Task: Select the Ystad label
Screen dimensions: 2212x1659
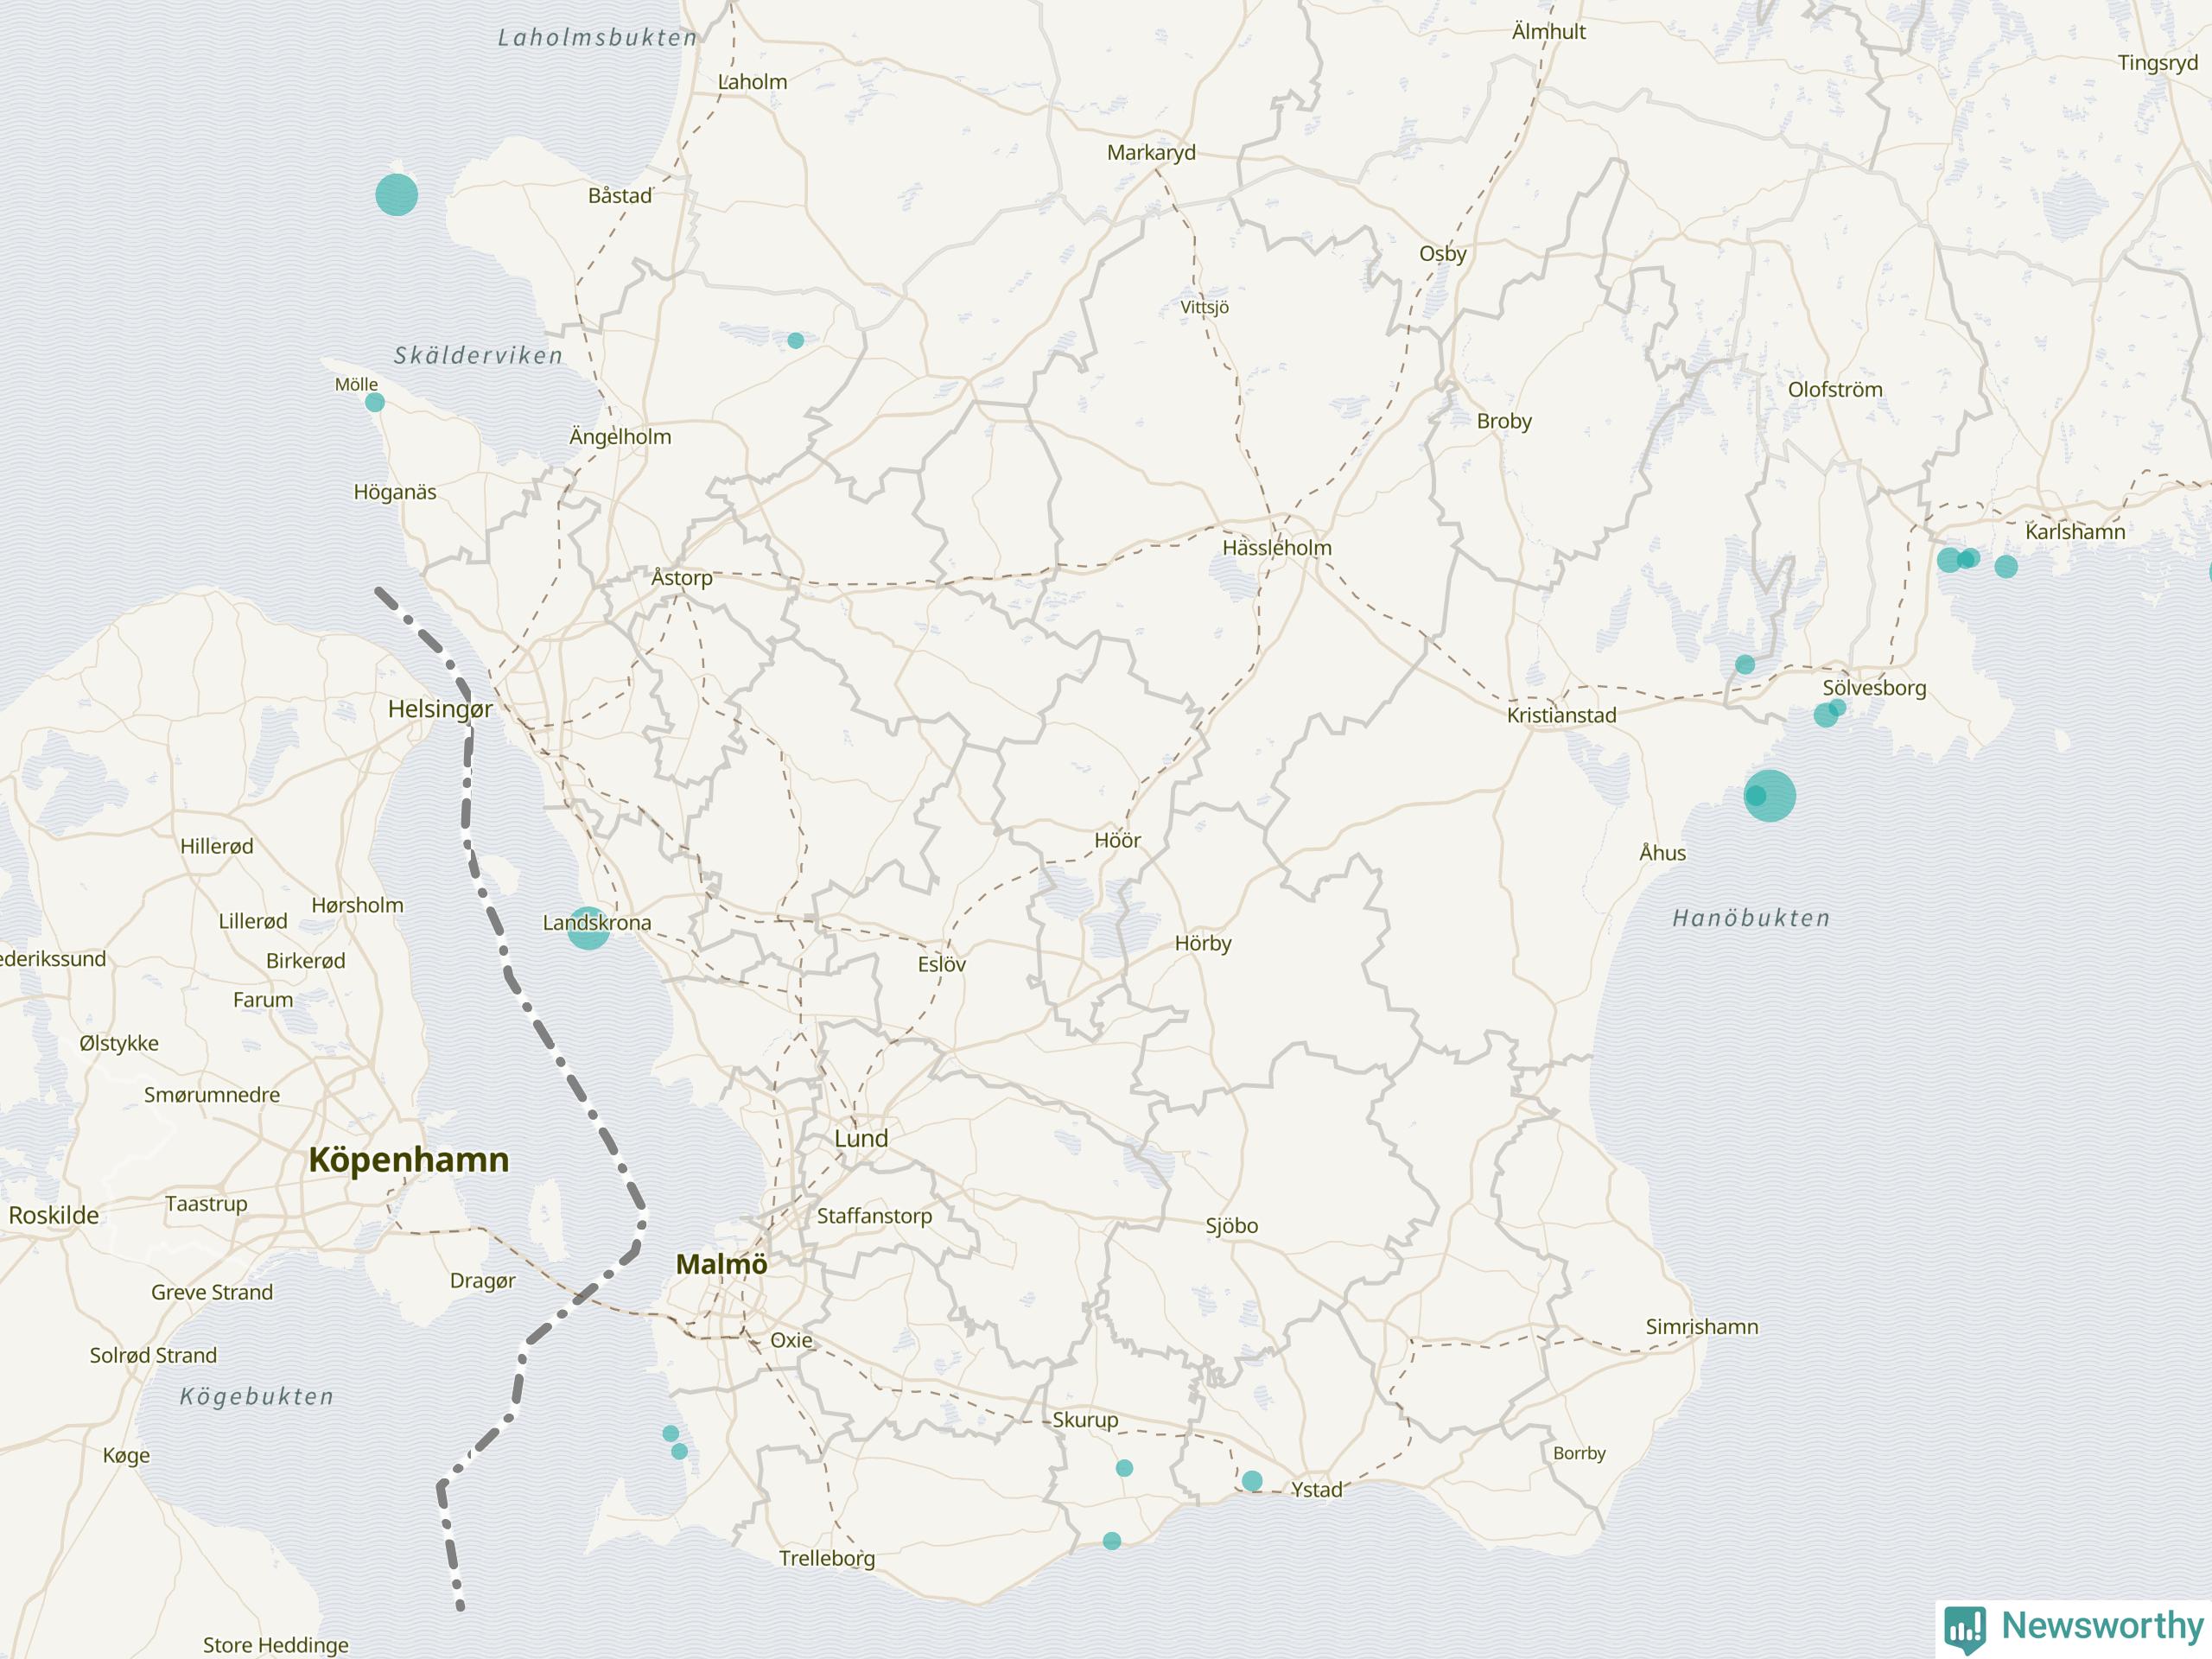Action: [x=1317, y=1489]
